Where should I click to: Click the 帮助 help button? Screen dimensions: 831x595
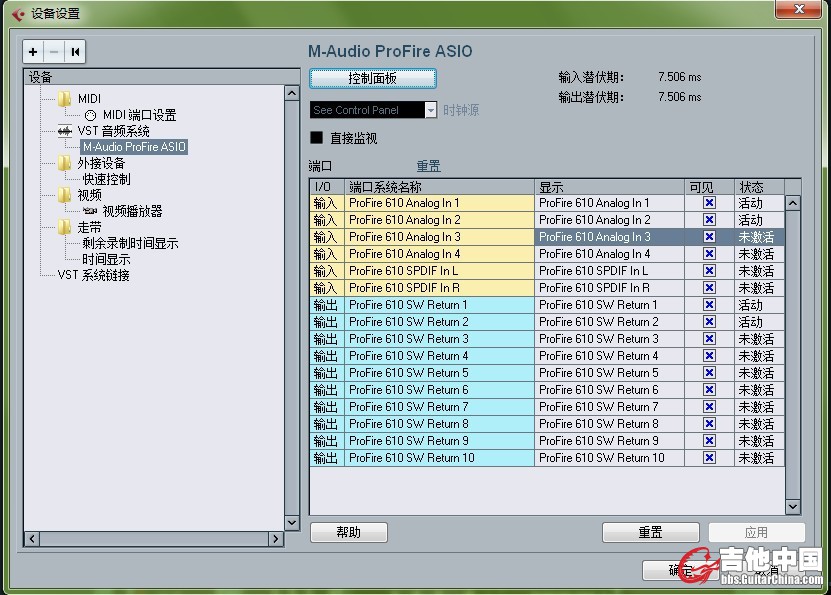click(x=349, y=532)
